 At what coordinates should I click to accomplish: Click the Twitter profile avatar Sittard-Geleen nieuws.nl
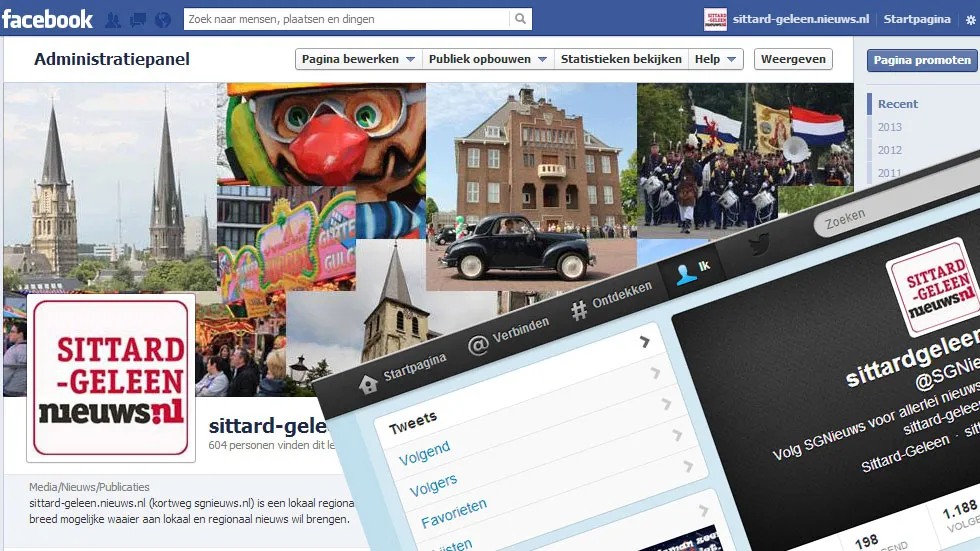(x=936, y=287)
